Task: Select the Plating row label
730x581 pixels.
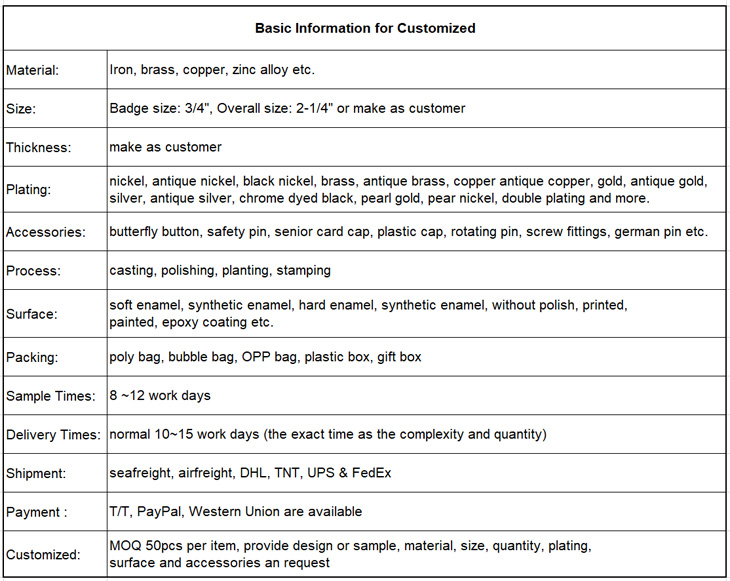Action: point(28,190)
